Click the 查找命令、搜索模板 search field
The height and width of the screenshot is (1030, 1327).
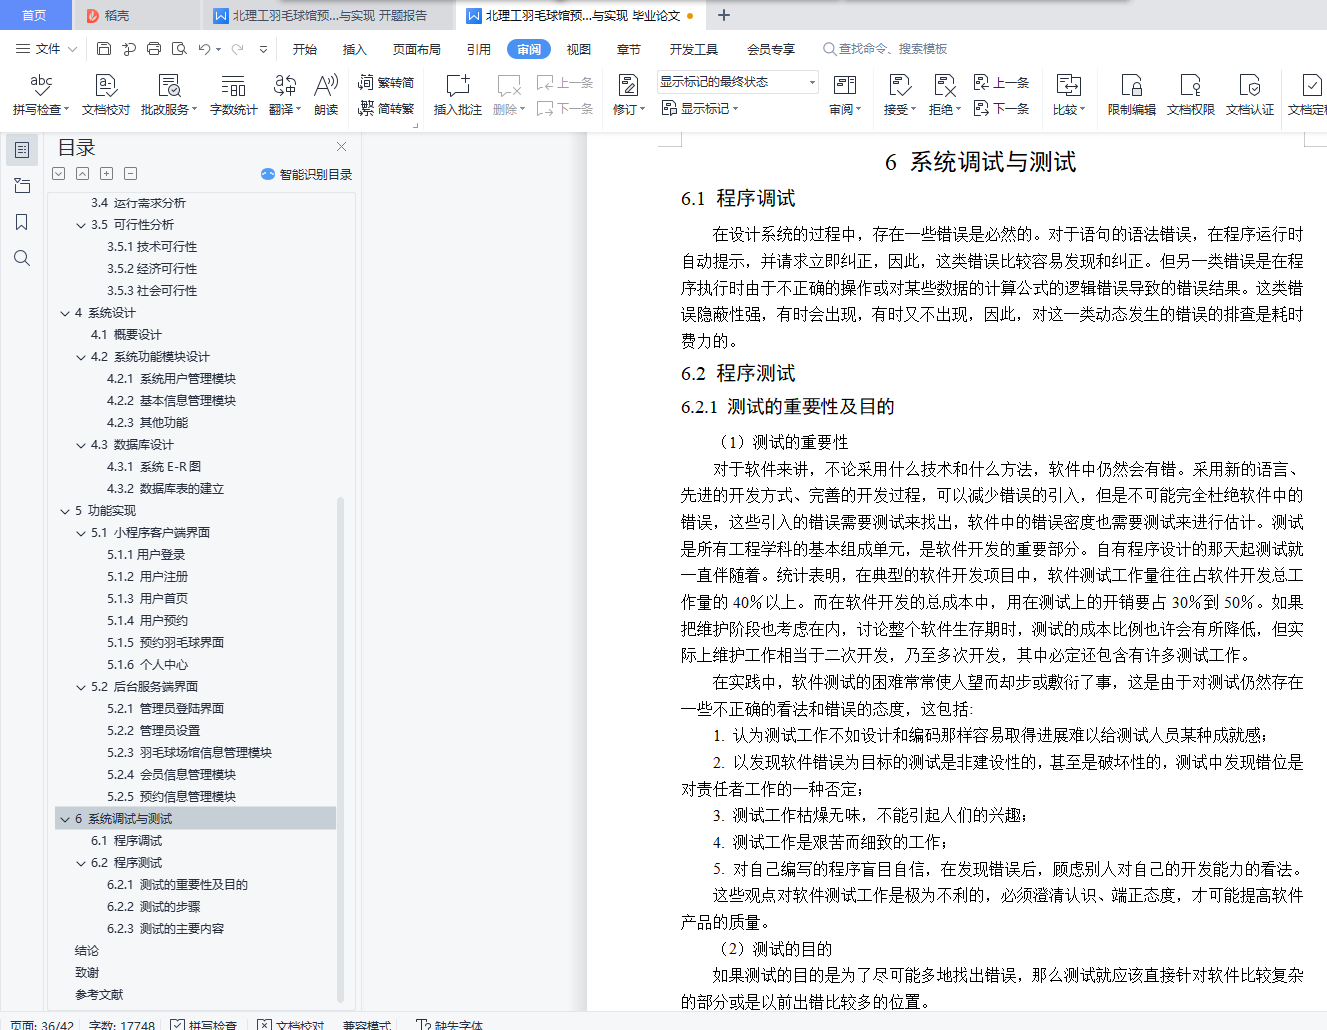click(885, 48)
